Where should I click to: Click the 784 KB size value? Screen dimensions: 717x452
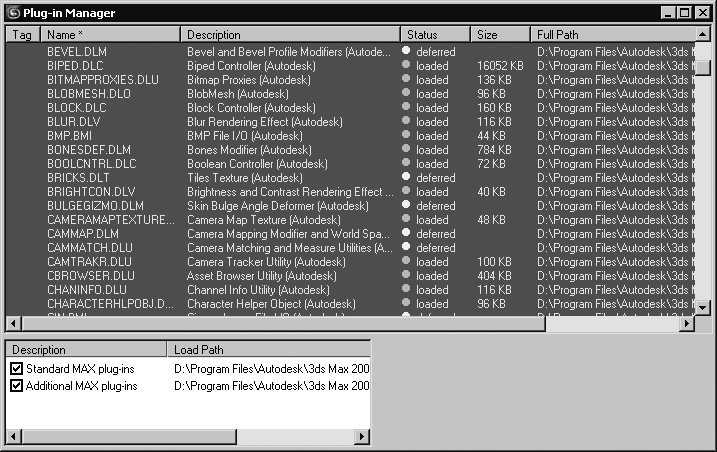[494, 150]
